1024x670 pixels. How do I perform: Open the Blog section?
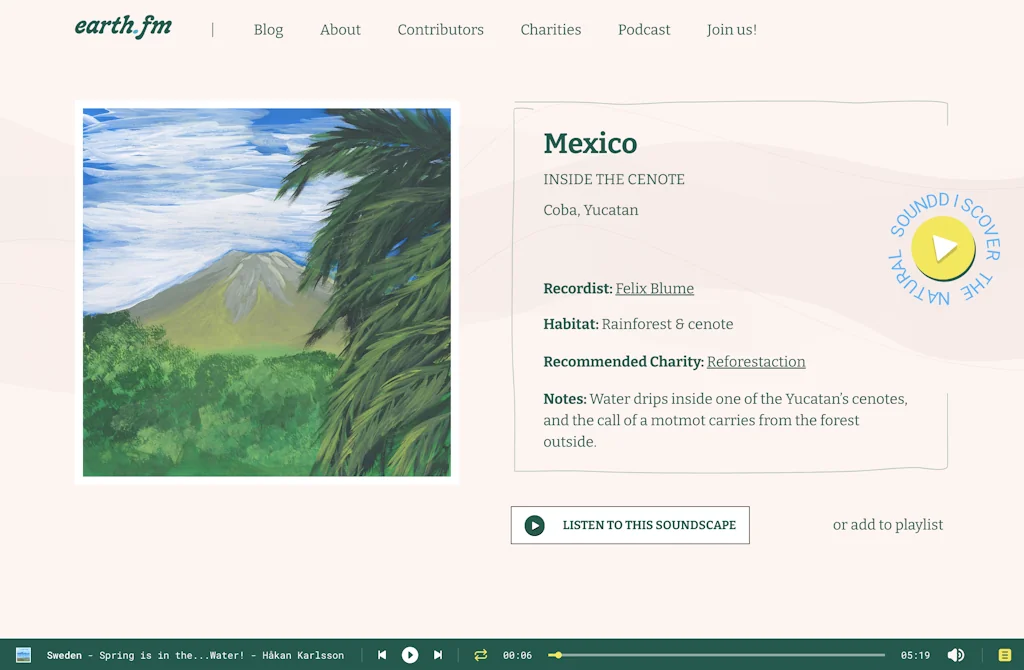pyautogui.click(x=268, y=30)
